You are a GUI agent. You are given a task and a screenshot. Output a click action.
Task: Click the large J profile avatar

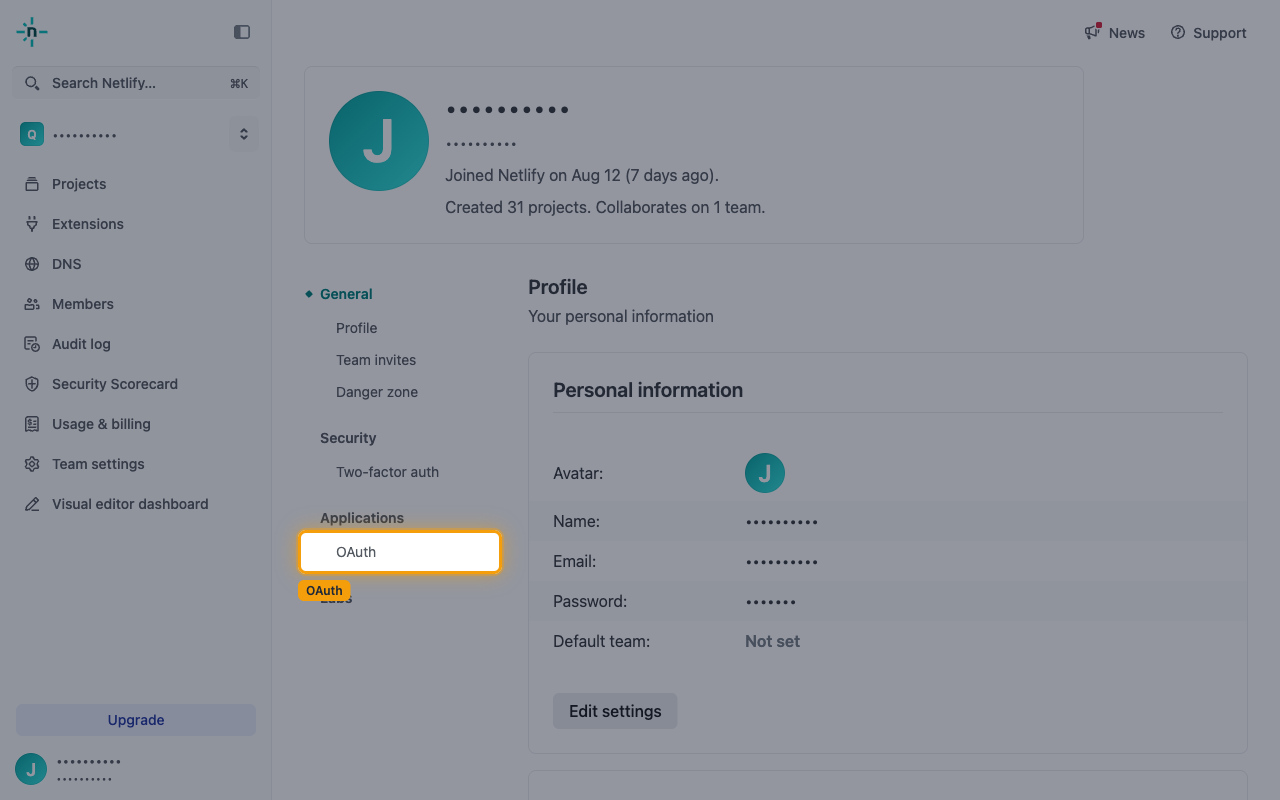pyautogui.click(x=379, y=141)
